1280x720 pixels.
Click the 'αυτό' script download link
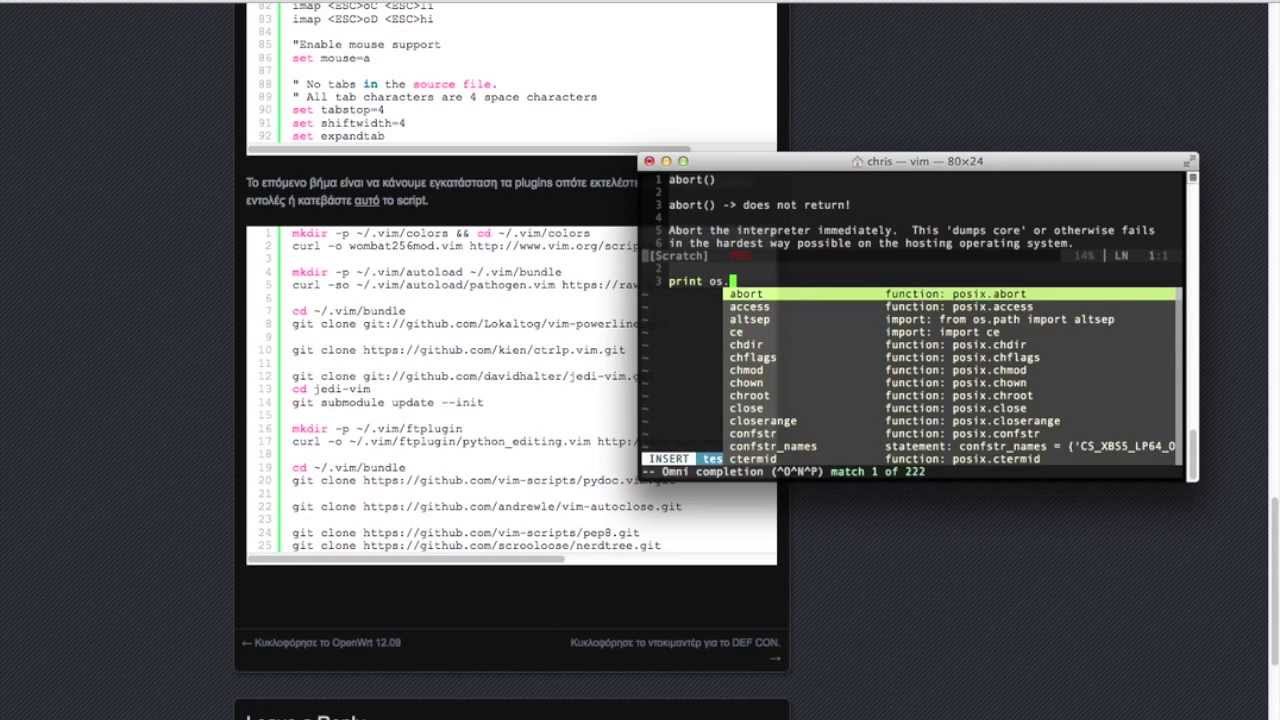367,200
